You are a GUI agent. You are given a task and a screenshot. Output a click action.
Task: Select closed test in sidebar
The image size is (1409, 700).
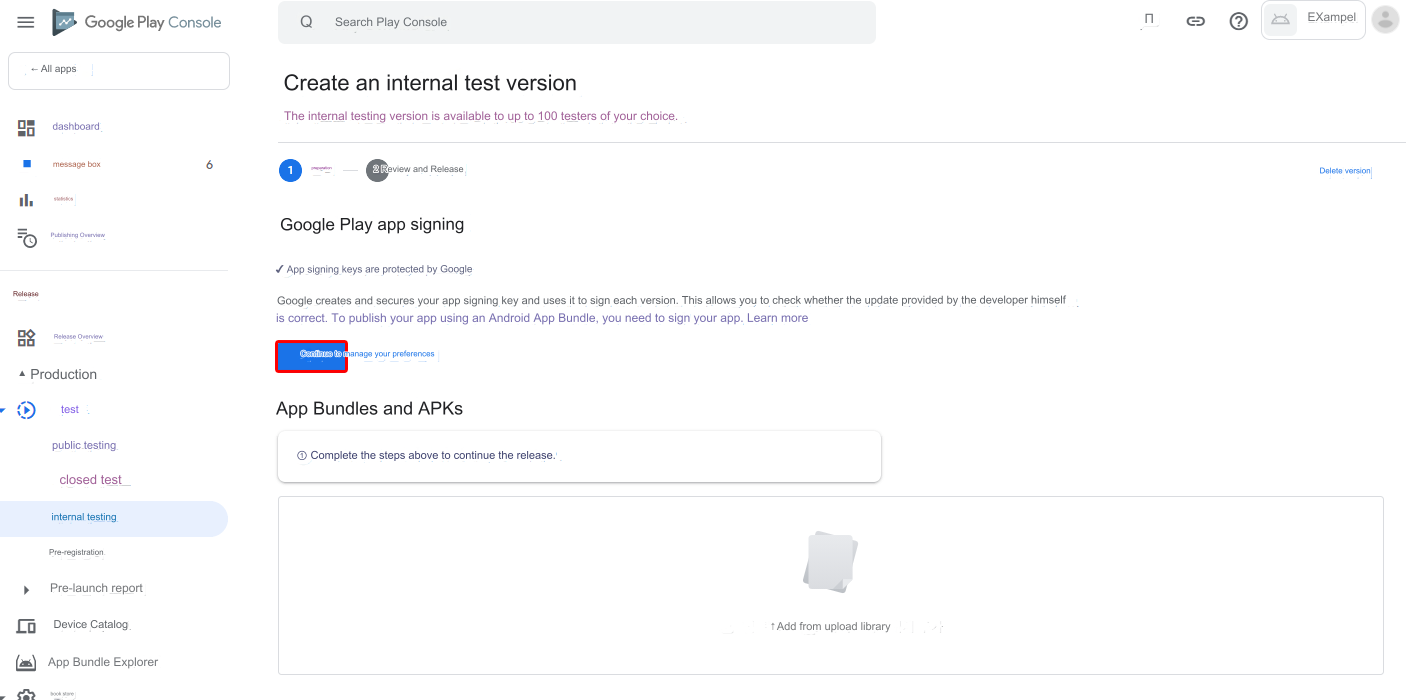pyautogui.click(x=91, y=480)
